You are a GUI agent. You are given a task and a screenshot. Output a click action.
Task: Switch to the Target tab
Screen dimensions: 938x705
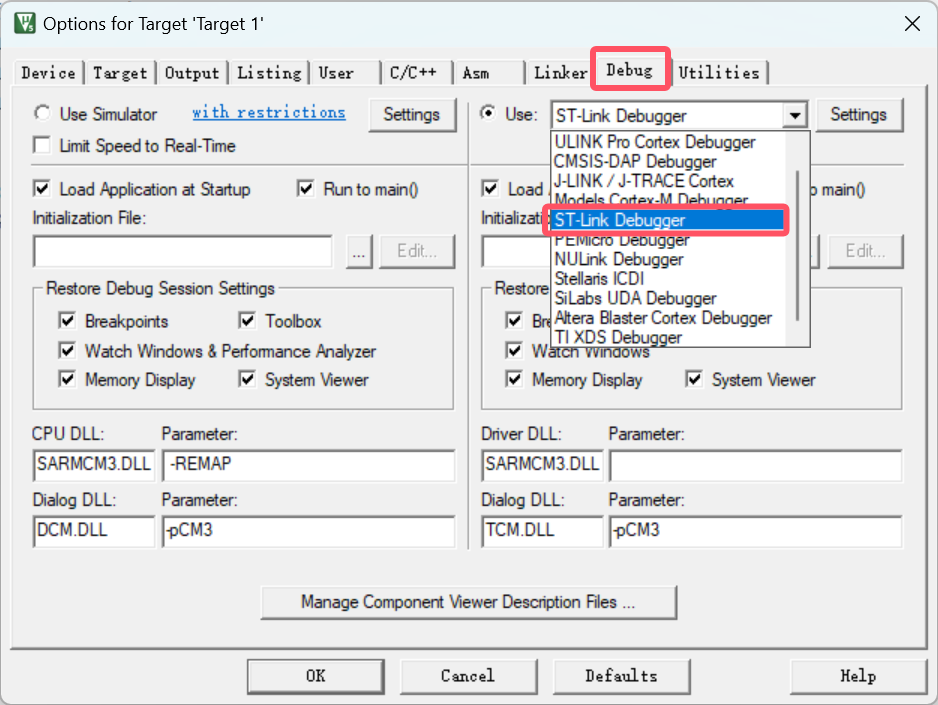coord(120,73)
